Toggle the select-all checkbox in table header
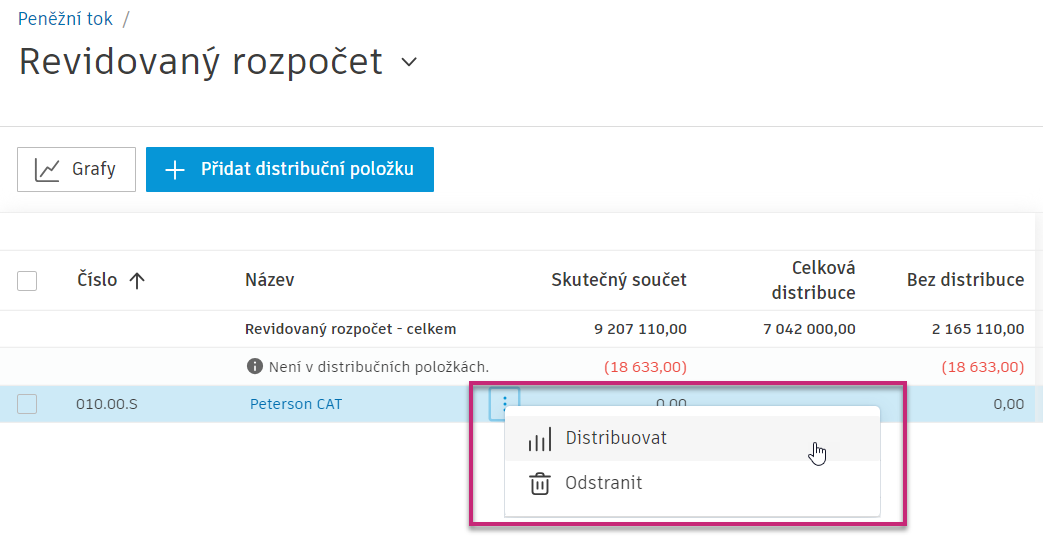 pos(27,281)
